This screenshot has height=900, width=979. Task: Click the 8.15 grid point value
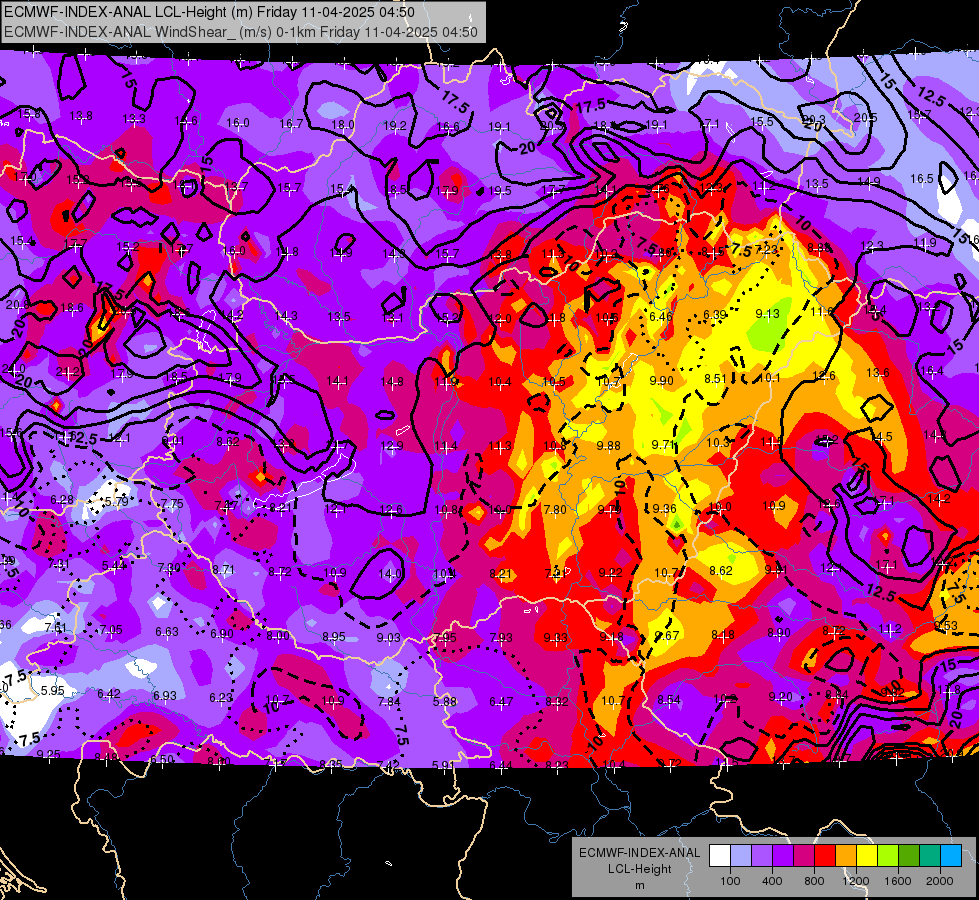pos(712,252)
